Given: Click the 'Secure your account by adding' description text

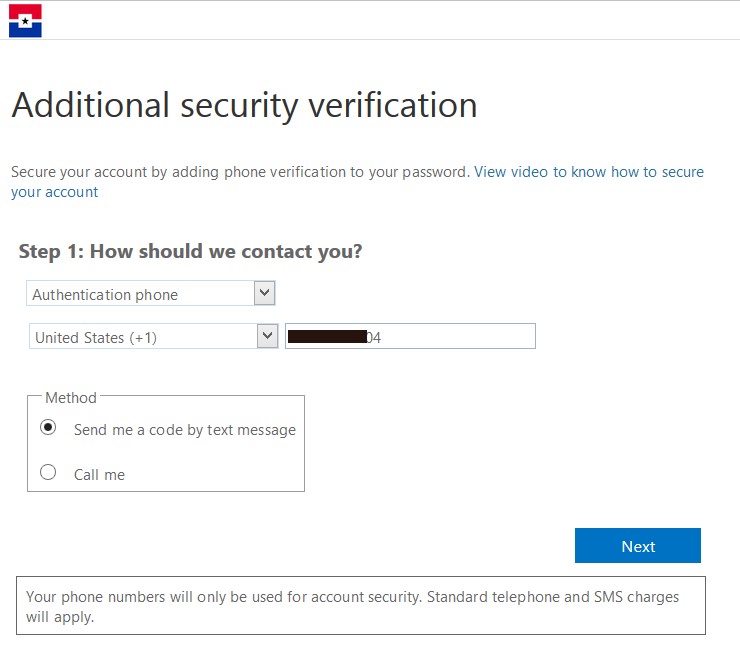Looking at the screenshot, I should pyautogui.click(x=240, y=172).
